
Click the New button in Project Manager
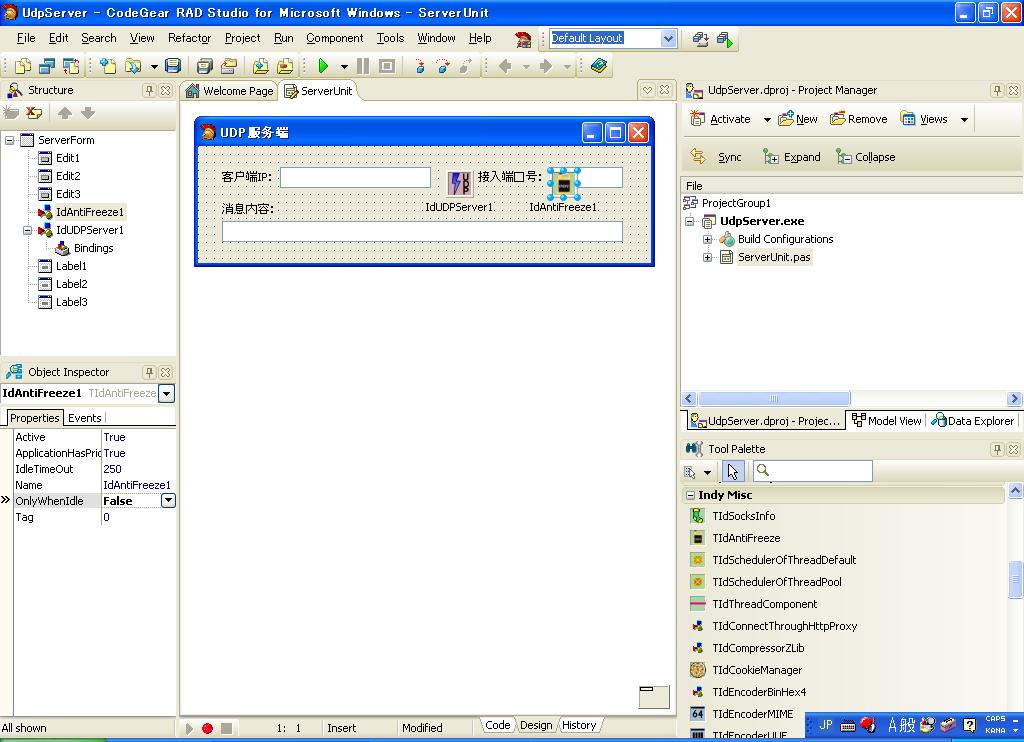798,119
